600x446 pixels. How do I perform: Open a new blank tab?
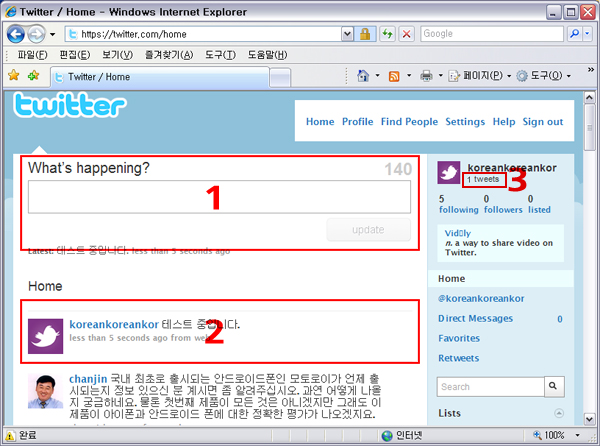tap(280, 78)
